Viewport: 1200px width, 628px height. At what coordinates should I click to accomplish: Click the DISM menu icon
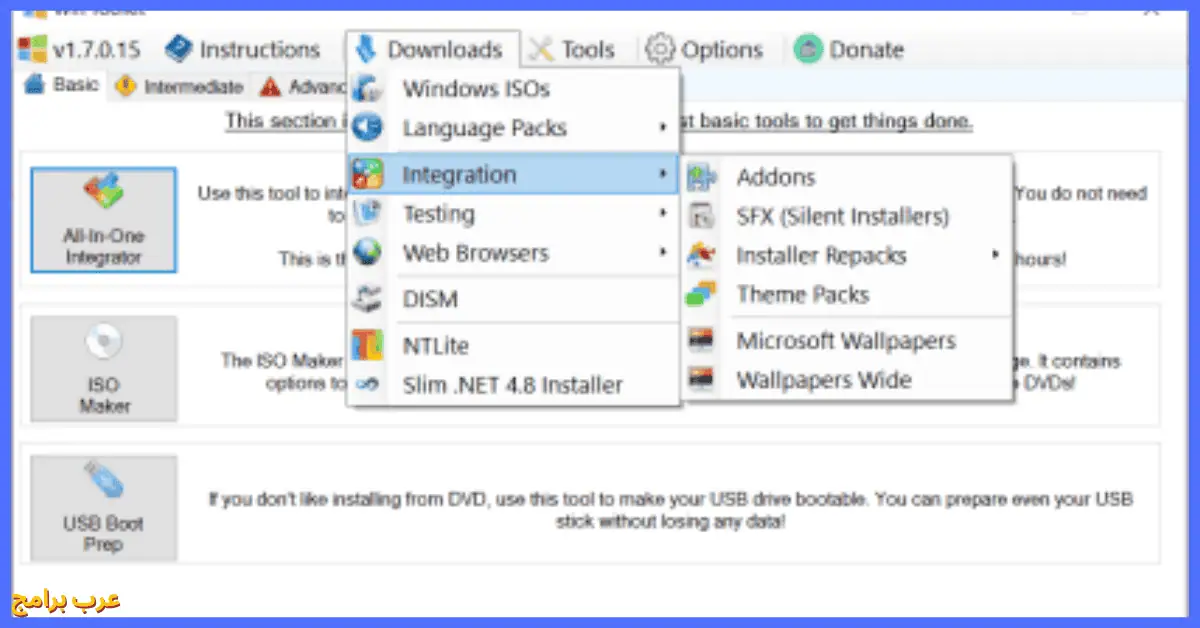[x=368, y=299]
